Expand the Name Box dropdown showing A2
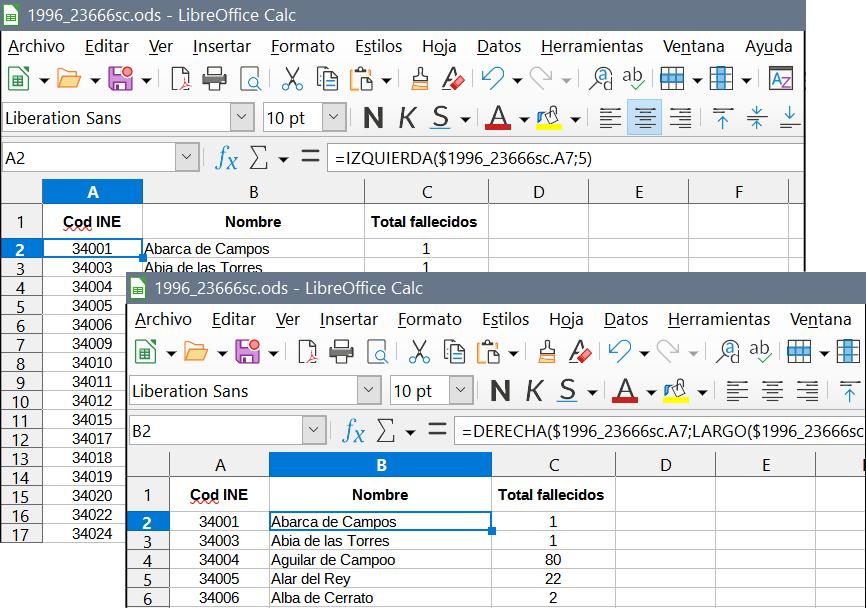The image size is (866, 608). point(187,158)
